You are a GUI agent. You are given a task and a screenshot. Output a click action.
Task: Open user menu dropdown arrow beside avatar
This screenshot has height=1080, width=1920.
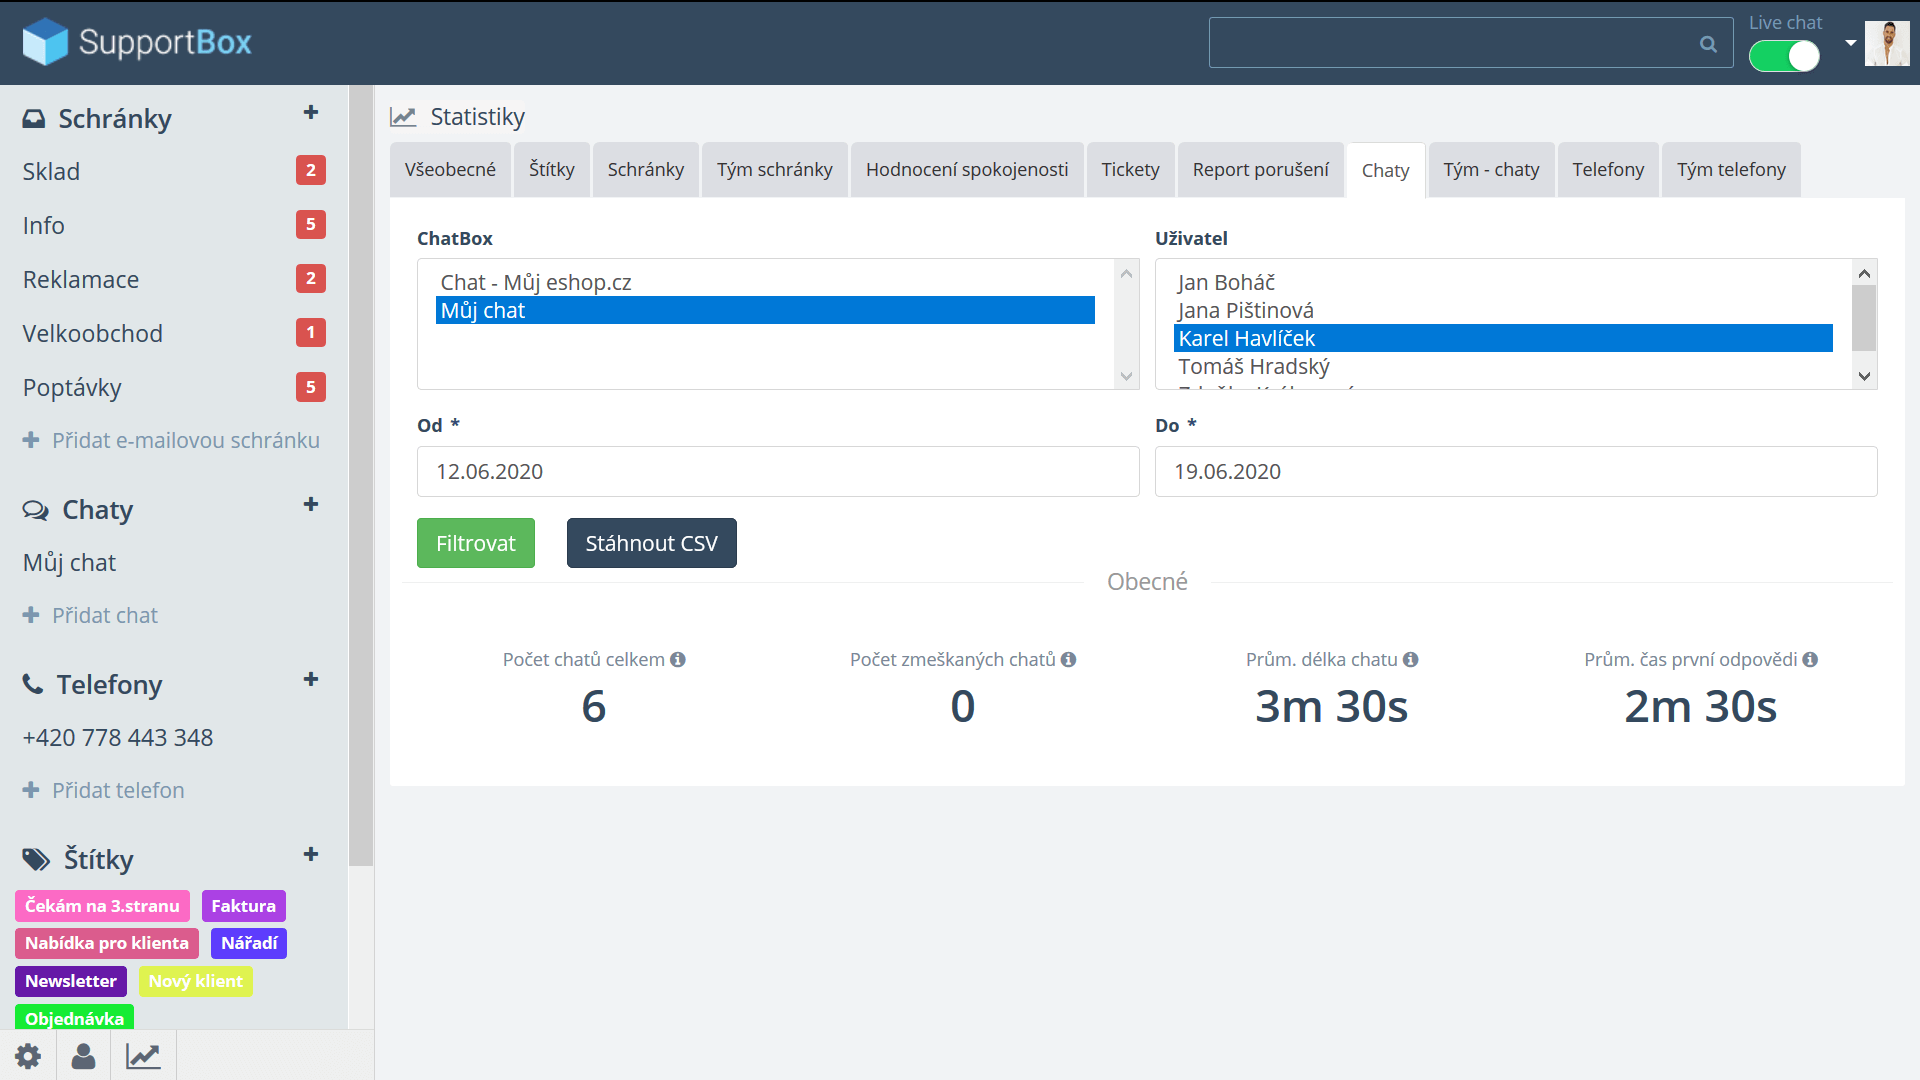click(x=1851, y=43)
